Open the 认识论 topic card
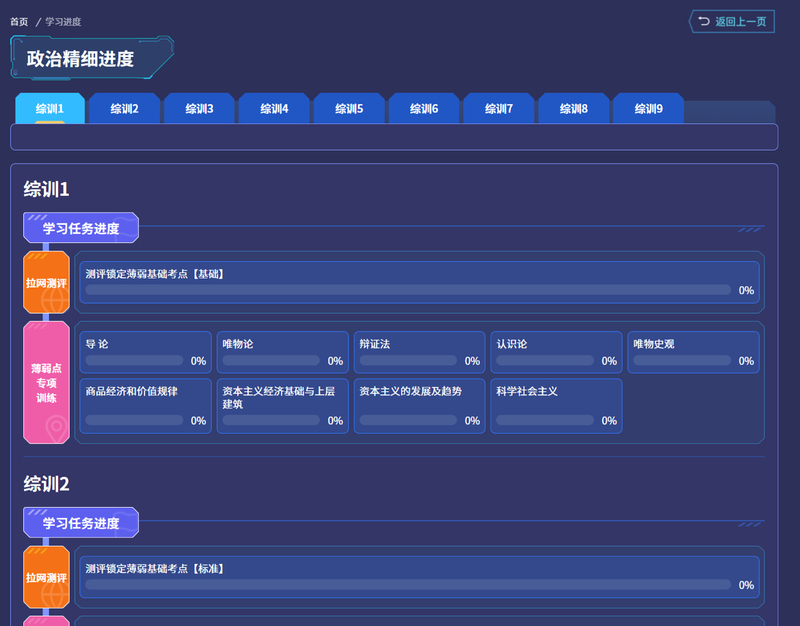Viewport: 800px width, 626px height. pos(556,352)
